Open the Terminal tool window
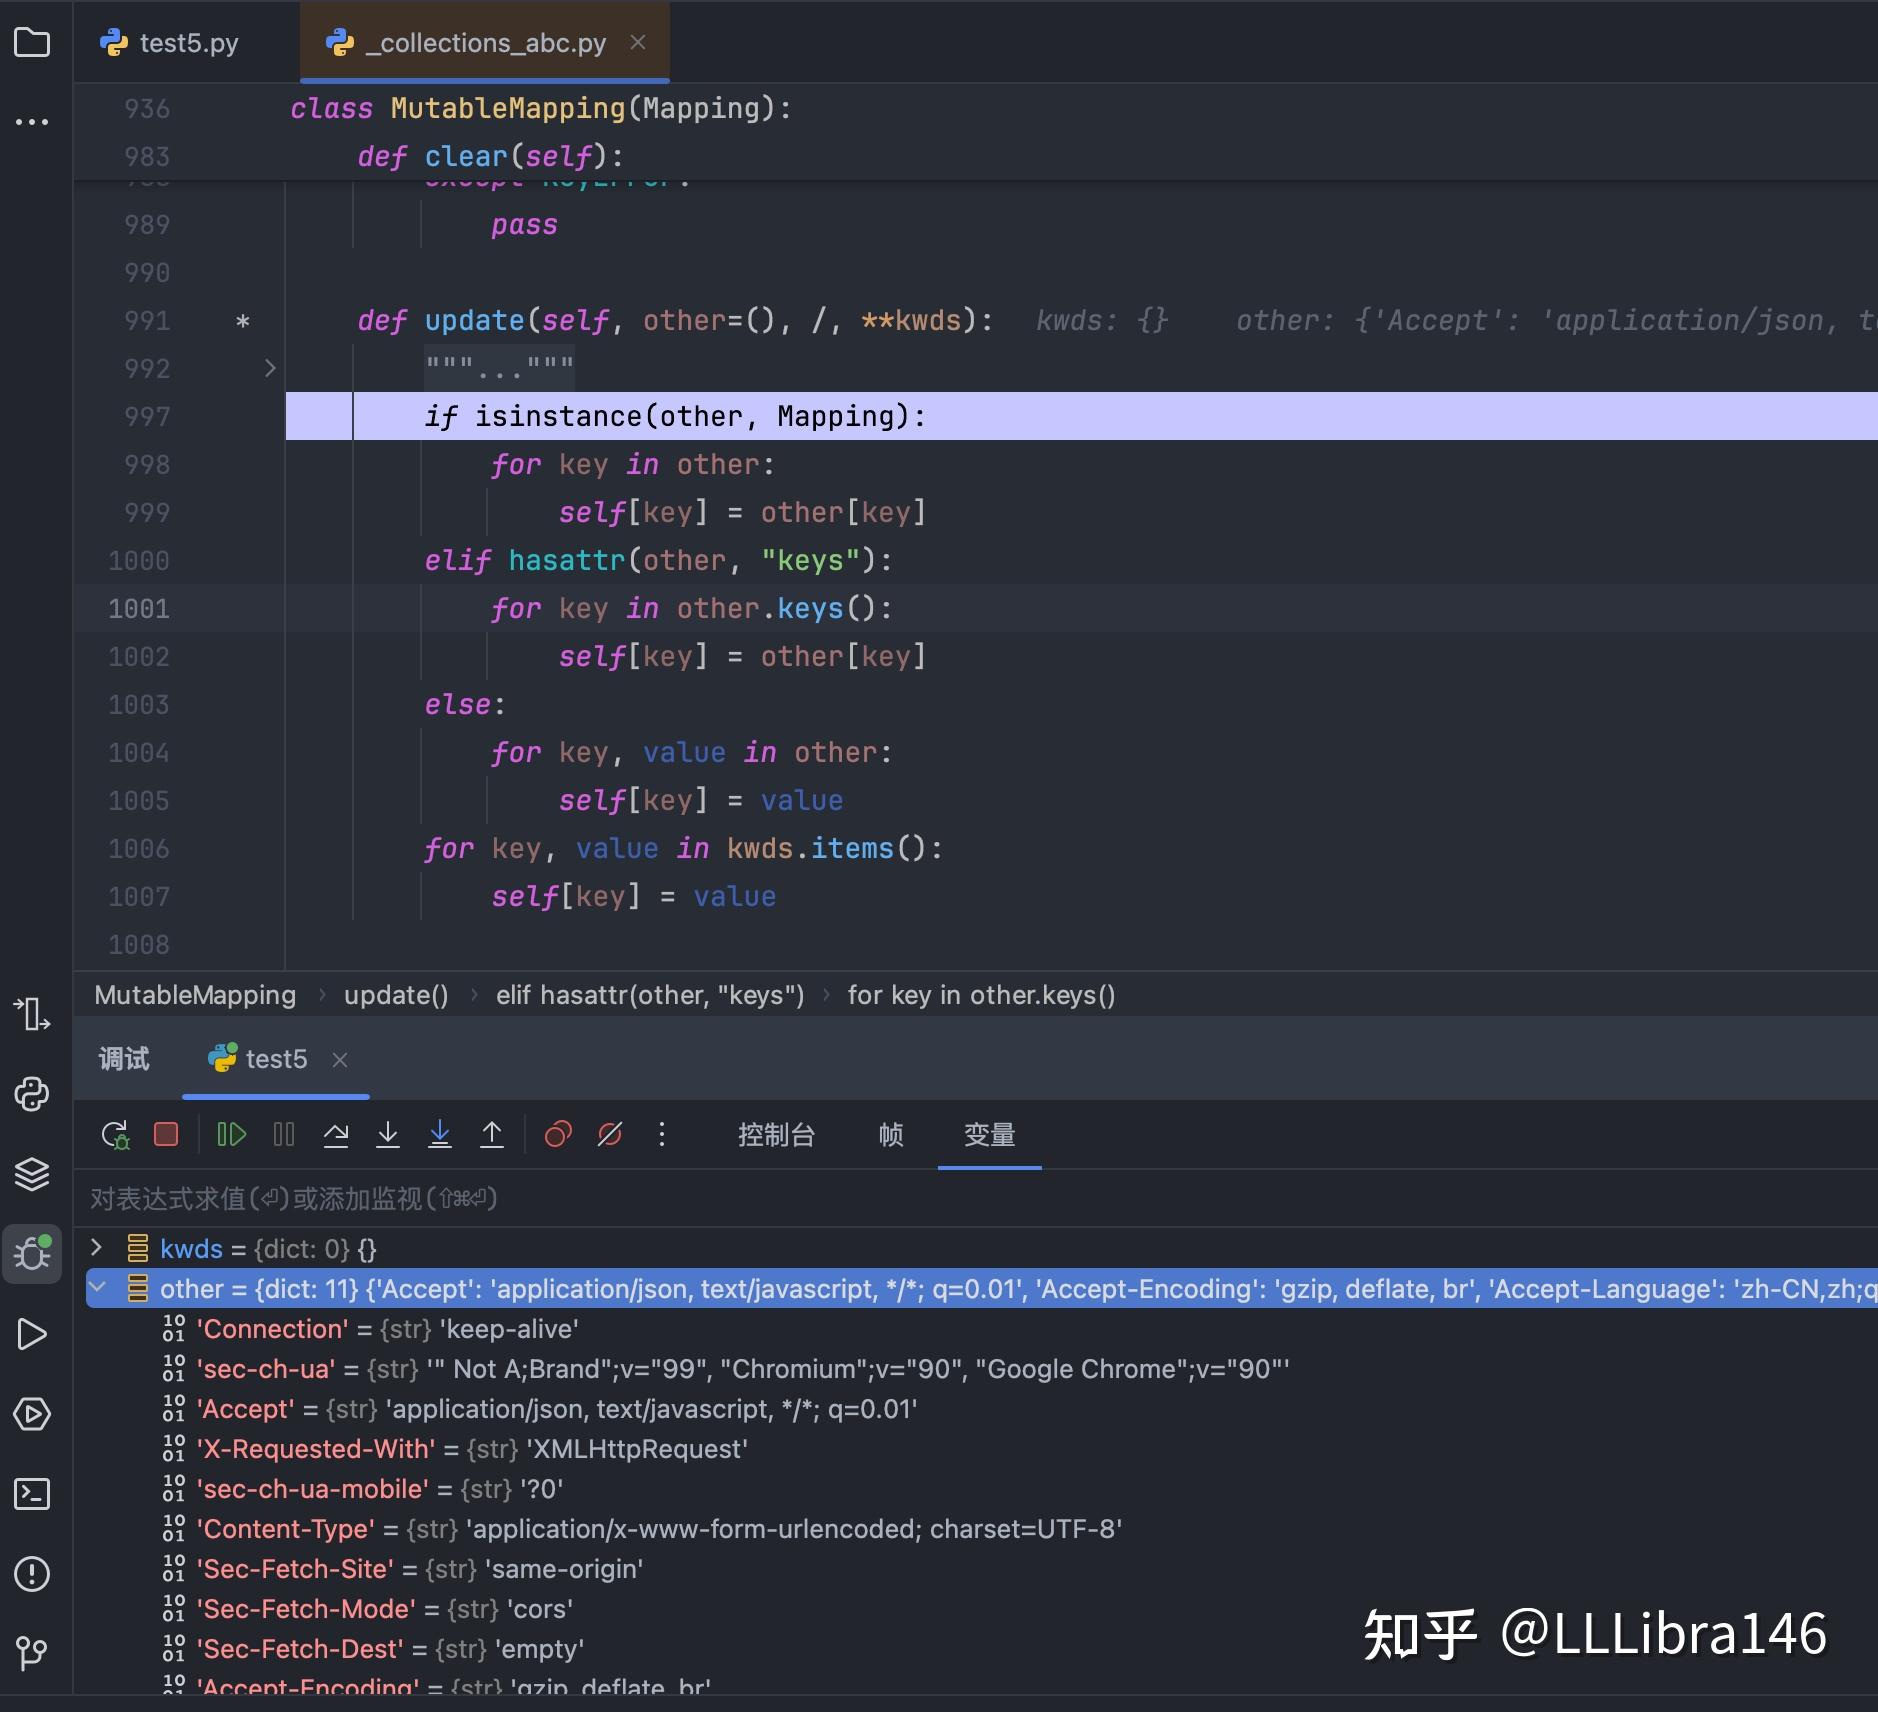The height and width of the screenshot is (1712, 1878). tap(33, 1494)
